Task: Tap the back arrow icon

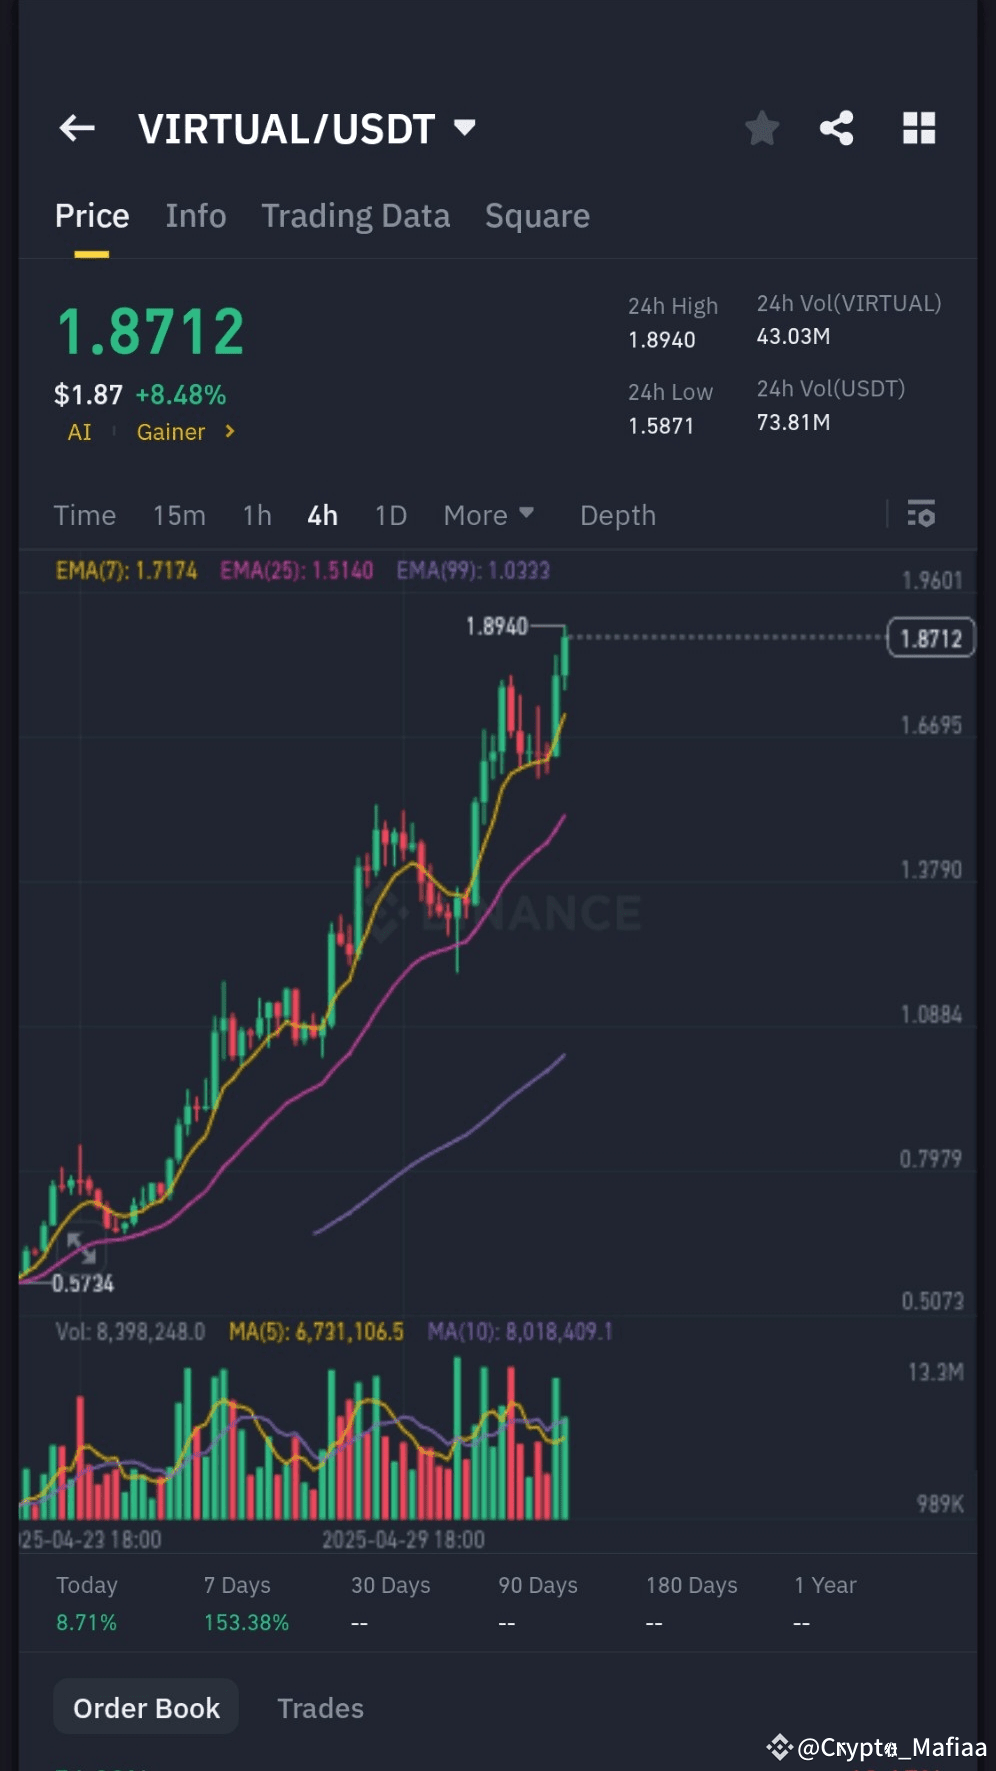Action: click(77, 128)
